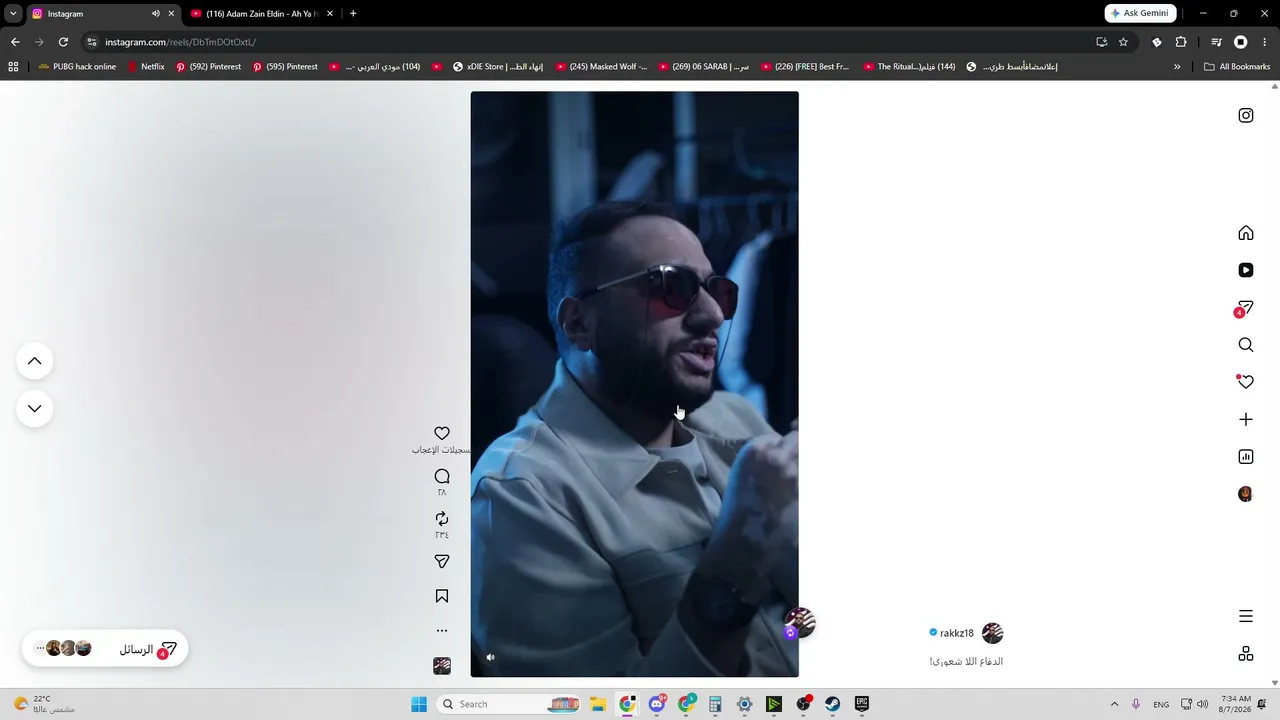Open the xDIE Store bookmark
The height and width of the screenshot is (720, 1280).
pos(497,67)
